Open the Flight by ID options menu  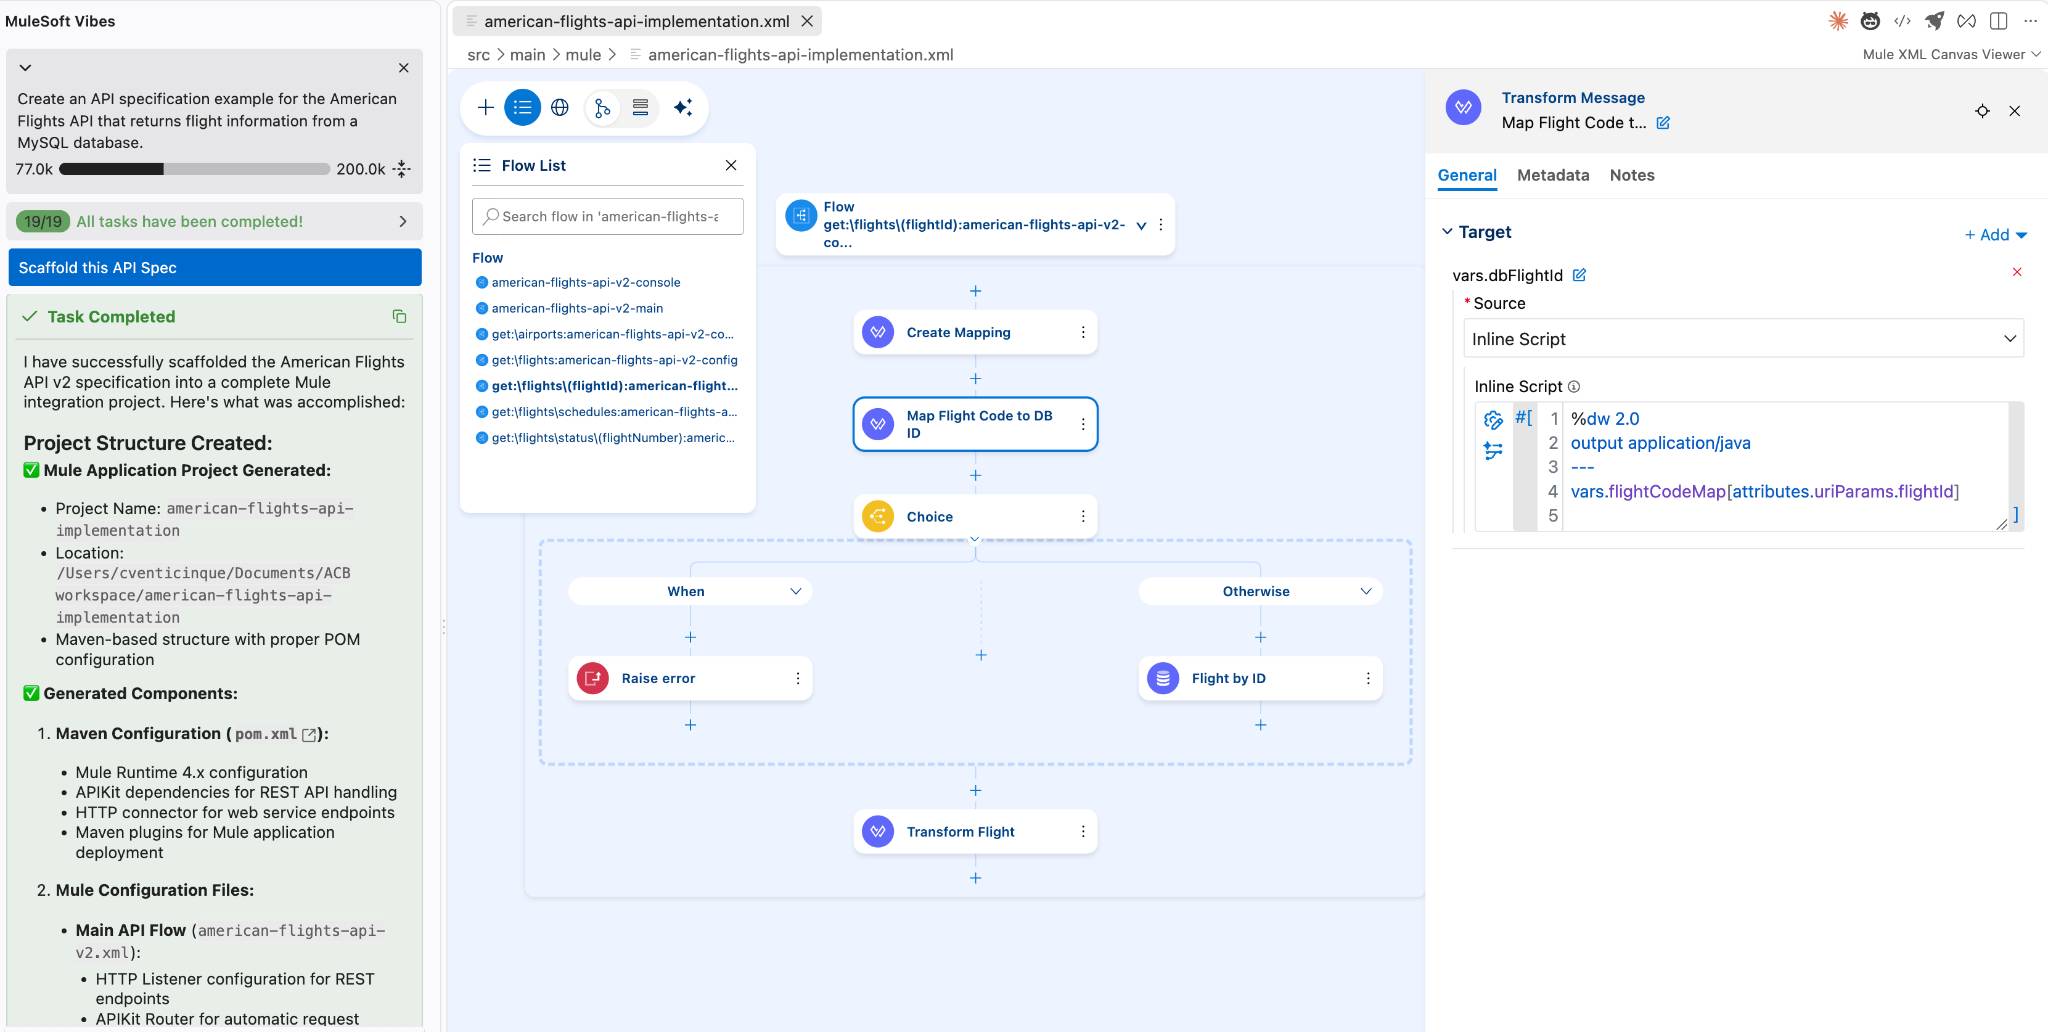coord(1368,678)
